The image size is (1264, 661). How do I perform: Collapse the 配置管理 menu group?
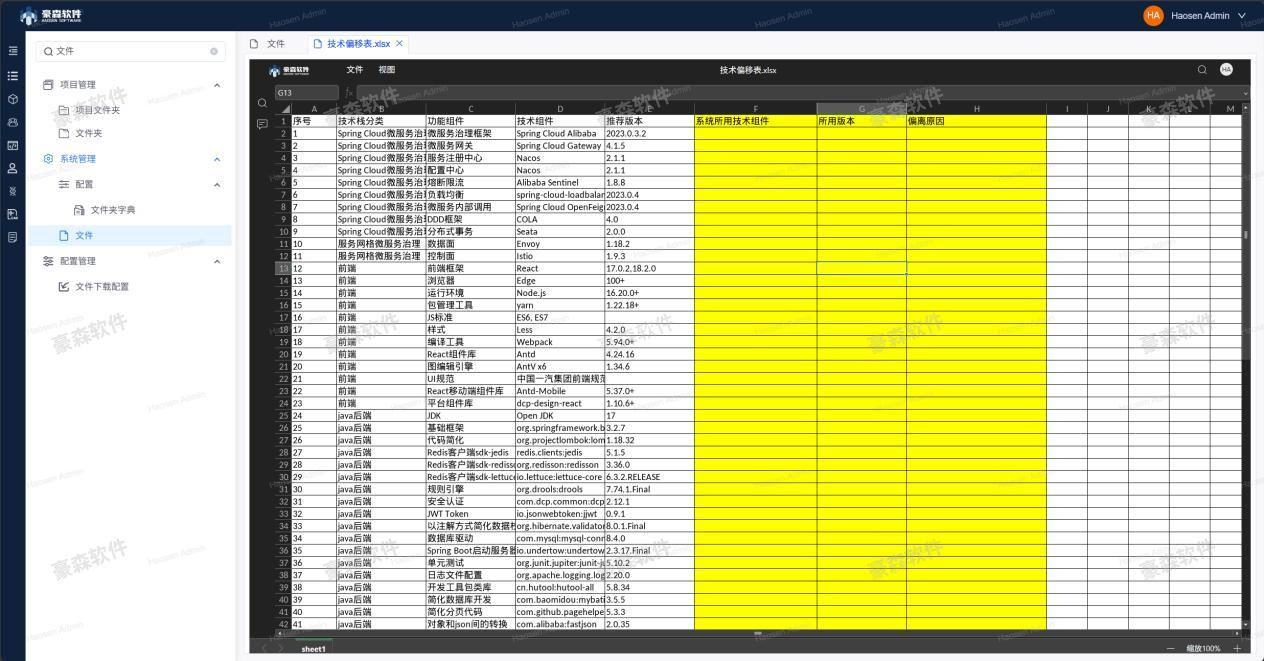pos(217,261)
